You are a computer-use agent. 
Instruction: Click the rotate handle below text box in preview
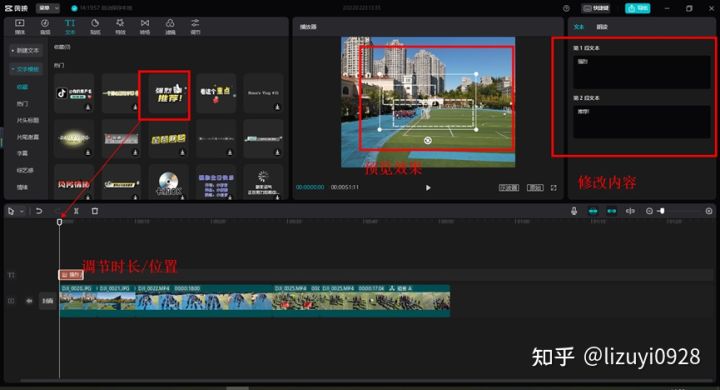point(428,141)
